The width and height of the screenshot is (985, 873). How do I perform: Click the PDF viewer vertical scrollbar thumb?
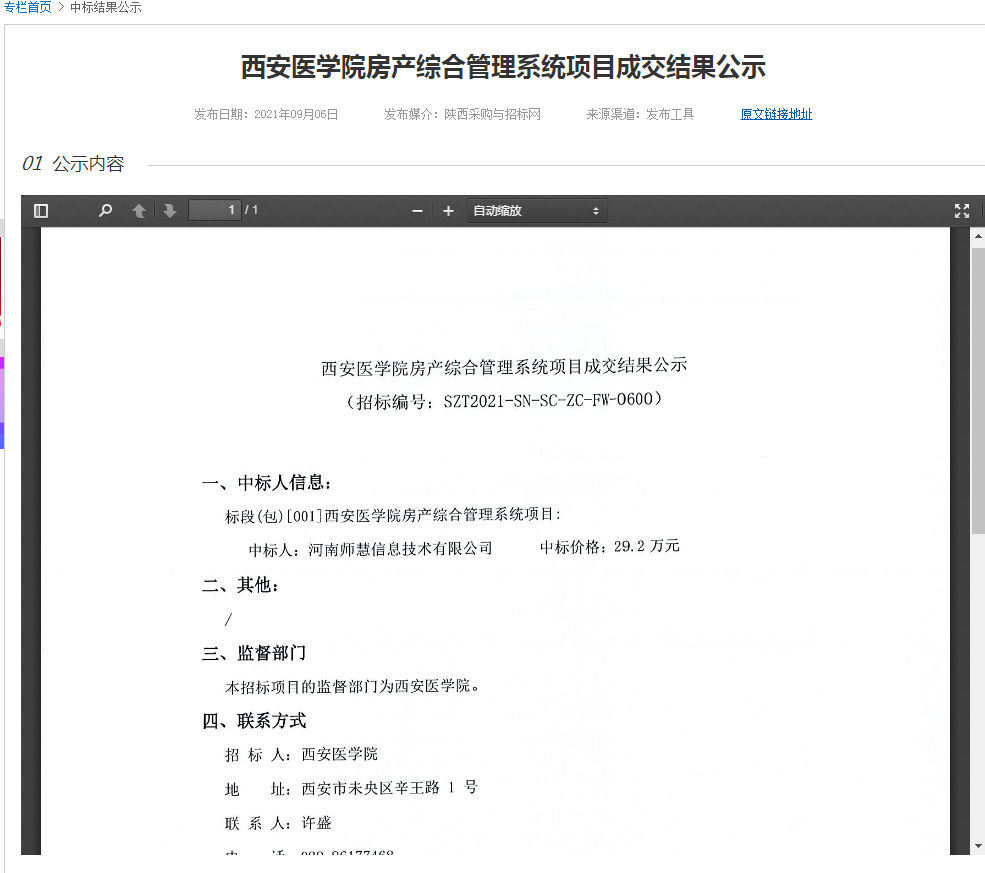pyautogui.click(x=978, y=391)
